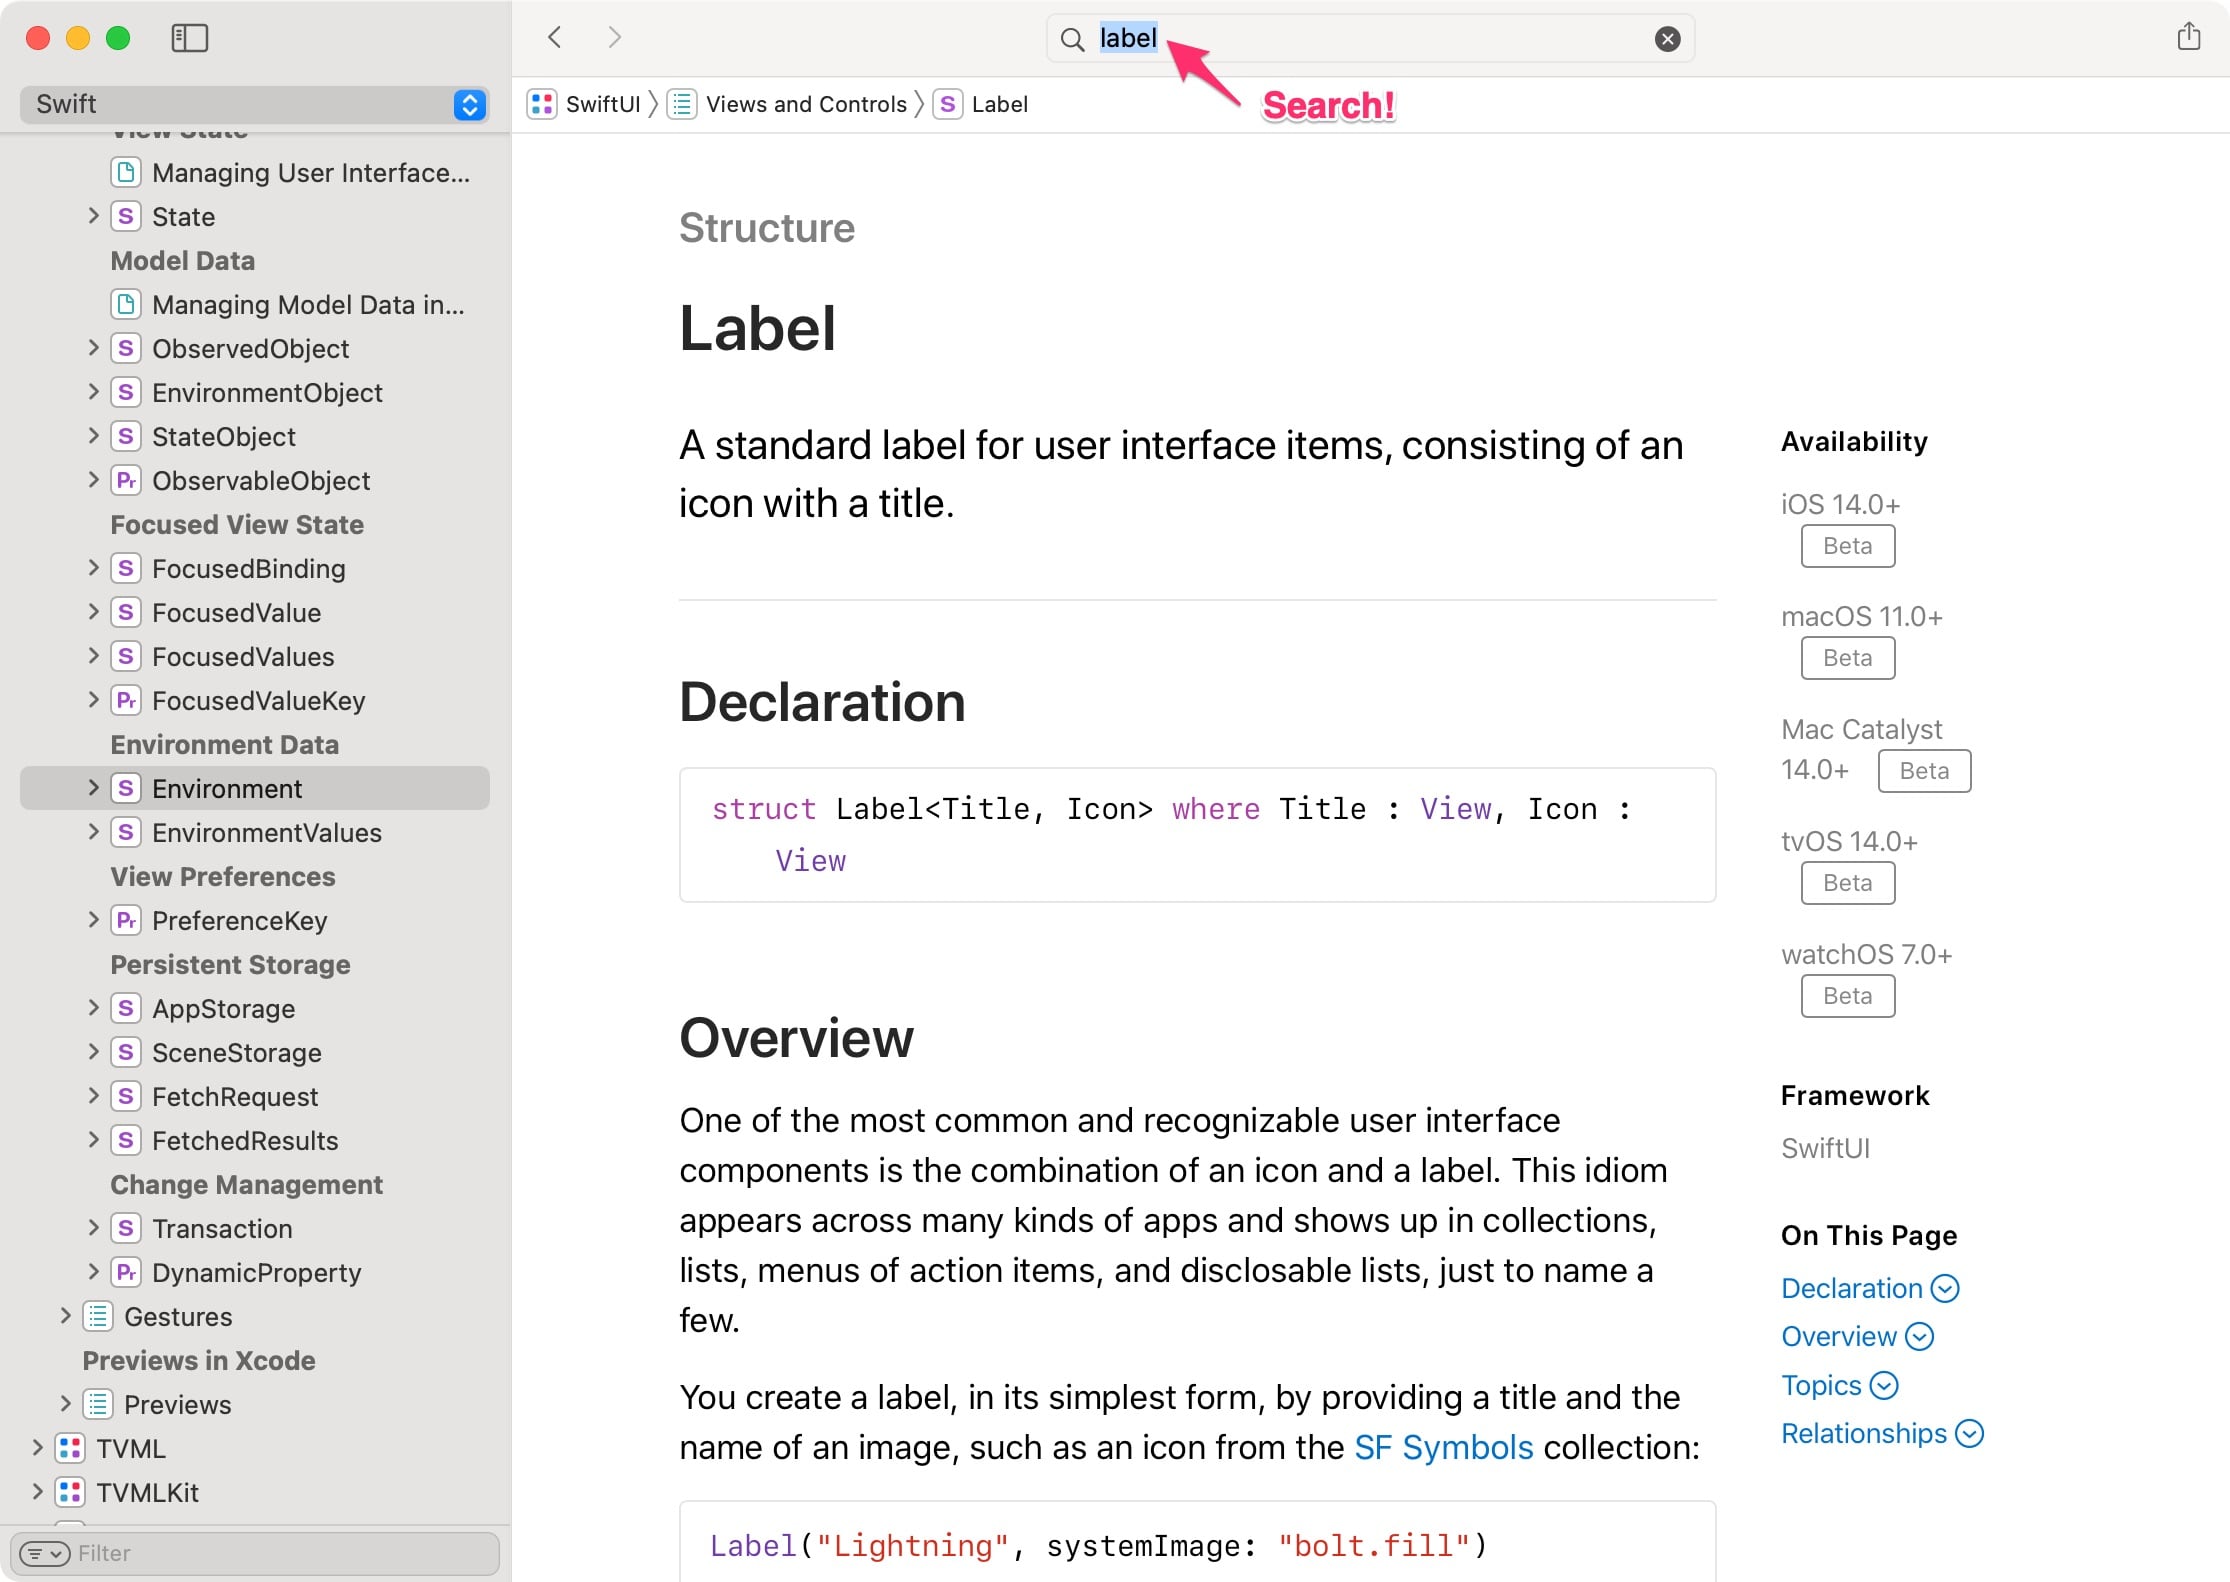Image resolution: width=2230 pixels, height=1582 pixels.
Task: Expand the EnvironmentValues disclosure arrow
Action: (x=93, y=832)
